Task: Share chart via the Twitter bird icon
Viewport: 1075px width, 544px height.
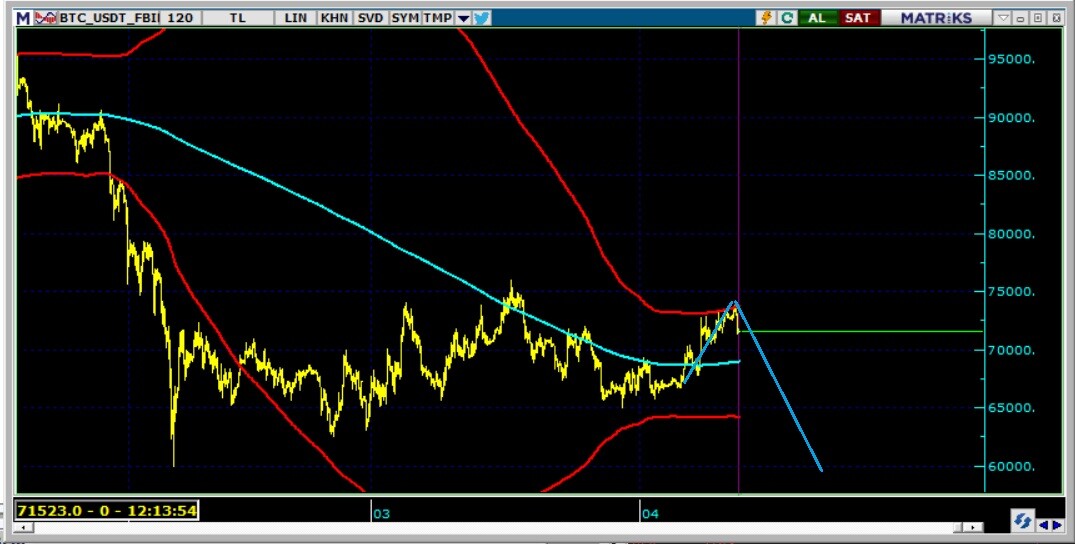Action: 482,18
